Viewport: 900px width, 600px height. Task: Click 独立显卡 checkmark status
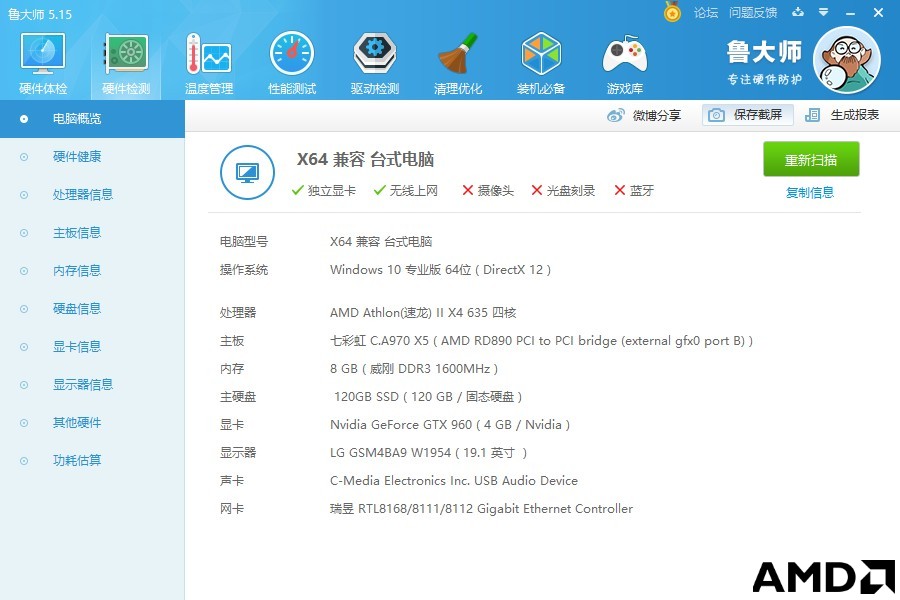pos(324,191)
